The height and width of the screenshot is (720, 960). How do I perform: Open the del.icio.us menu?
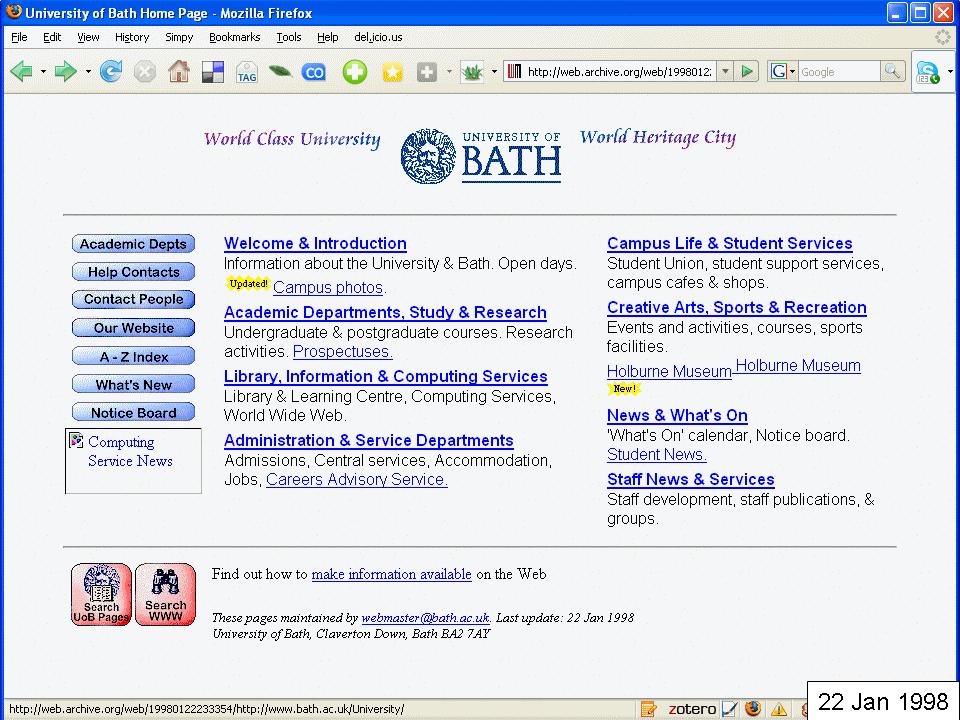tap(378, 37)
